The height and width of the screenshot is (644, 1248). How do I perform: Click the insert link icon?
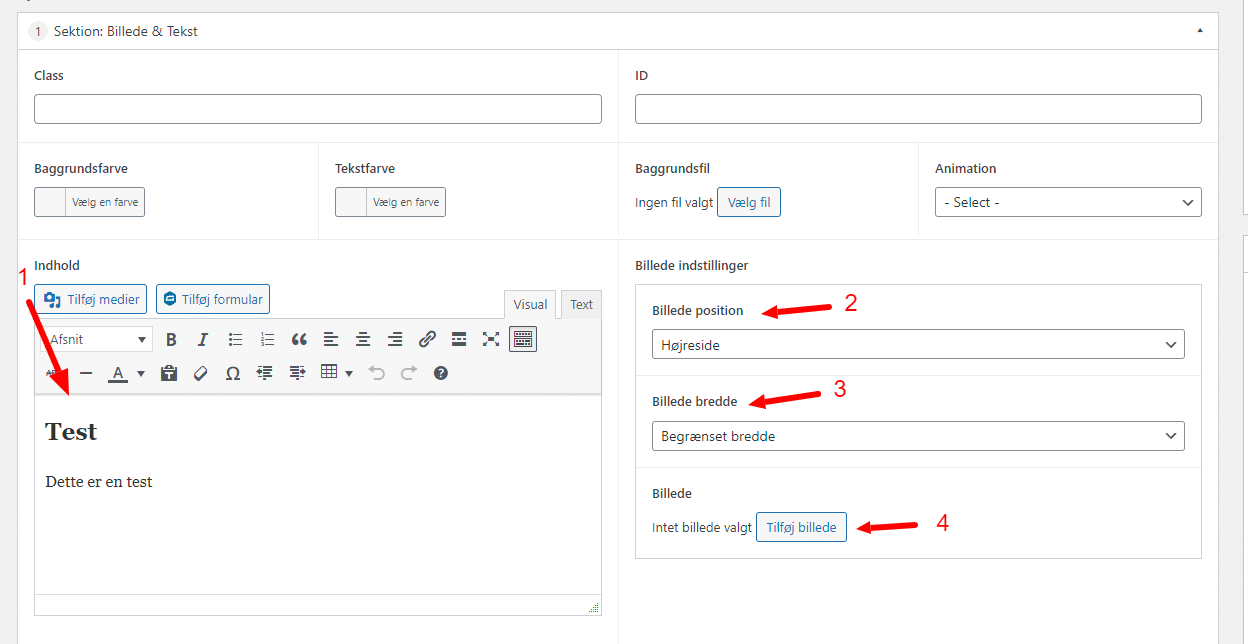point(427,340)
